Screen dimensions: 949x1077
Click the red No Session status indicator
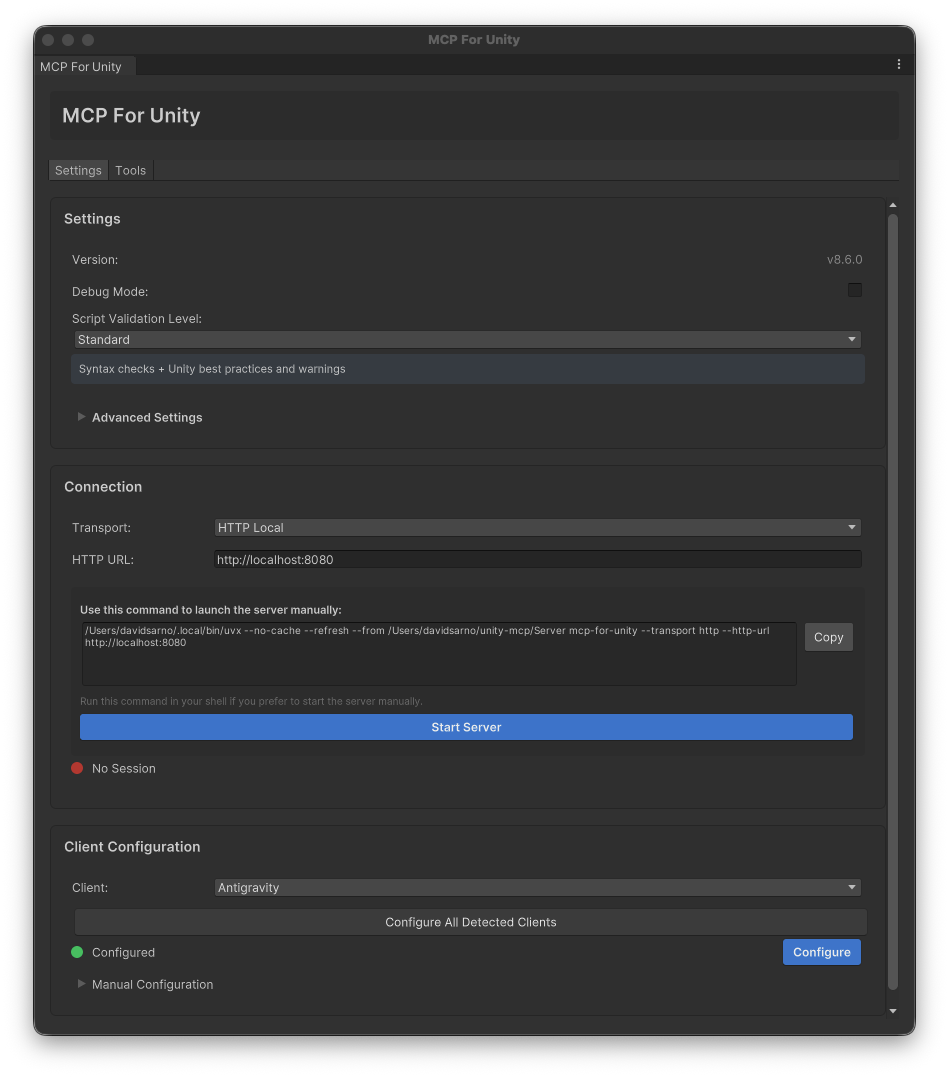[77, 768]
